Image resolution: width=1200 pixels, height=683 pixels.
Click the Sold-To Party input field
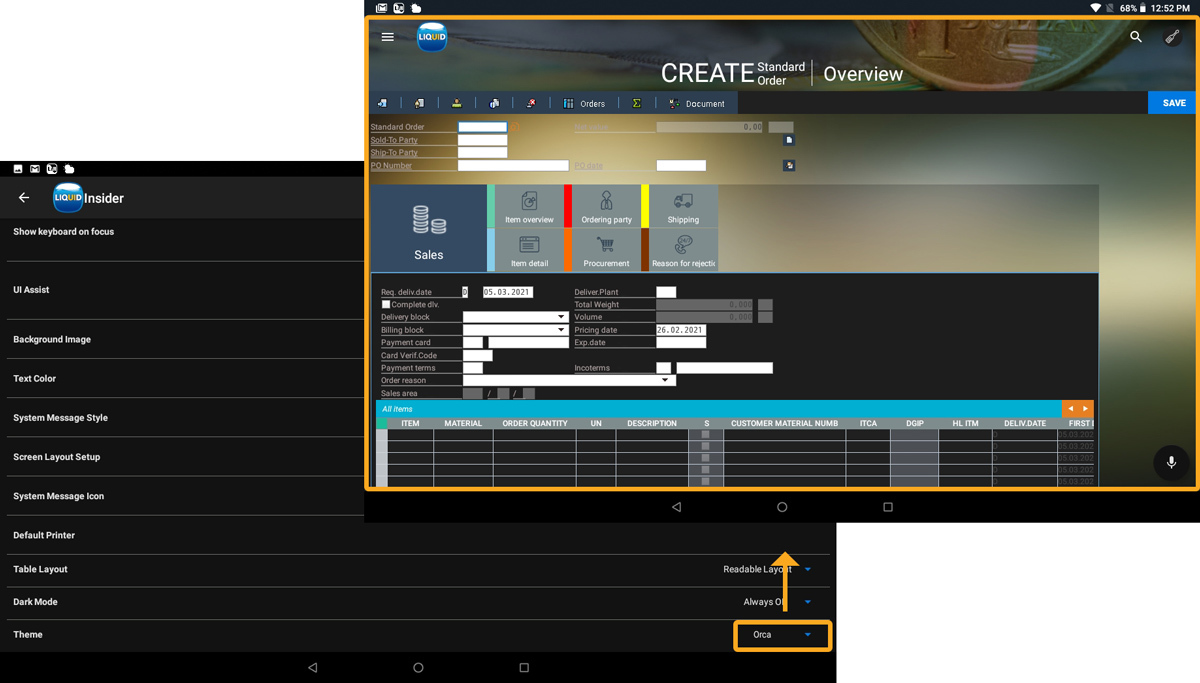tap(482, 140)
